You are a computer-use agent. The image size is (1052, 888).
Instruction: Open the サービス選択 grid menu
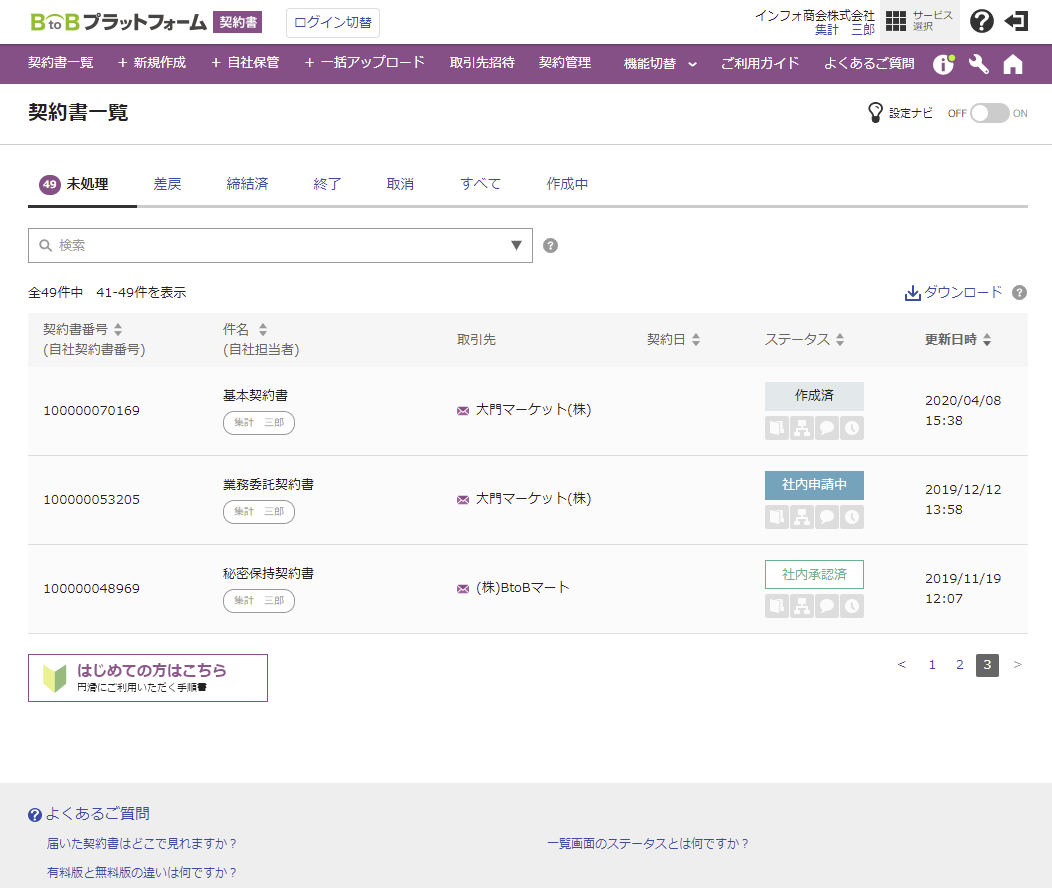click(x=920, y=21)
